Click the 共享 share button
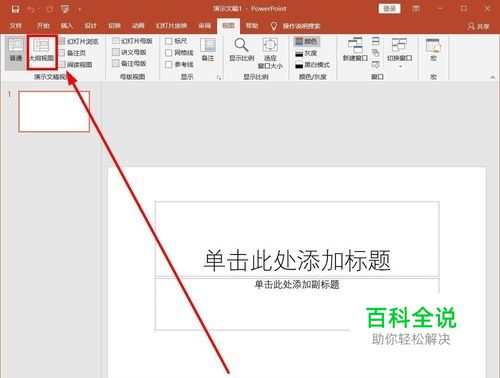This screenshot has width=500, height=378. [479, 26]
